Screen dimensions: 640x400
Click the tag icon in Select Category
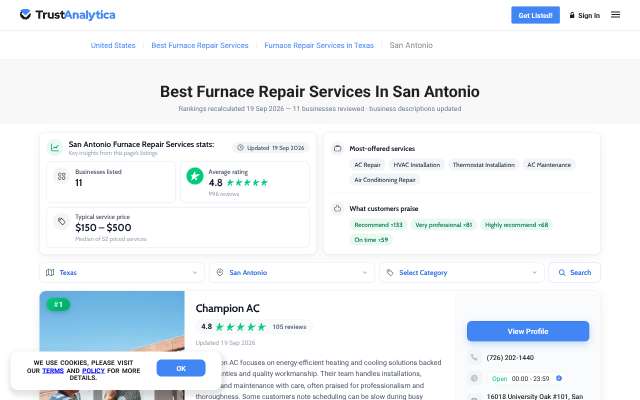390,272
